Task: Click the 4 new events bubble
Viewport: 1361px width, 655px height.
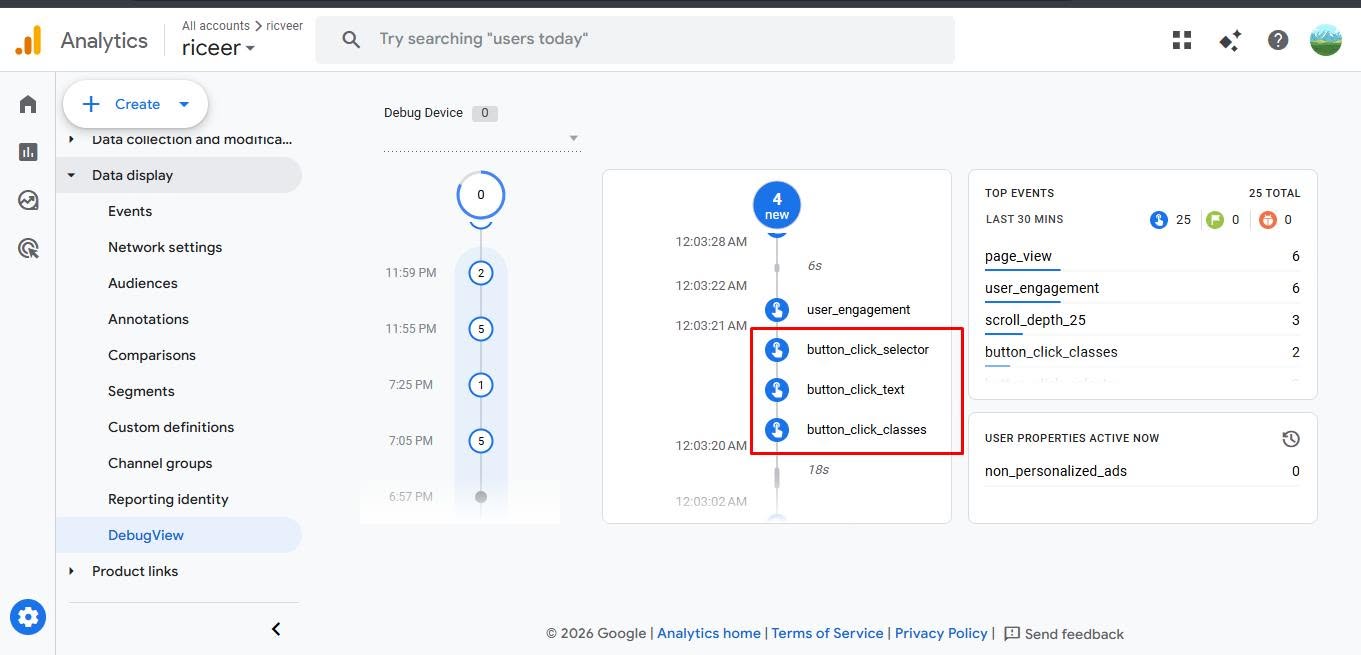Action: [x=777, y=207]
